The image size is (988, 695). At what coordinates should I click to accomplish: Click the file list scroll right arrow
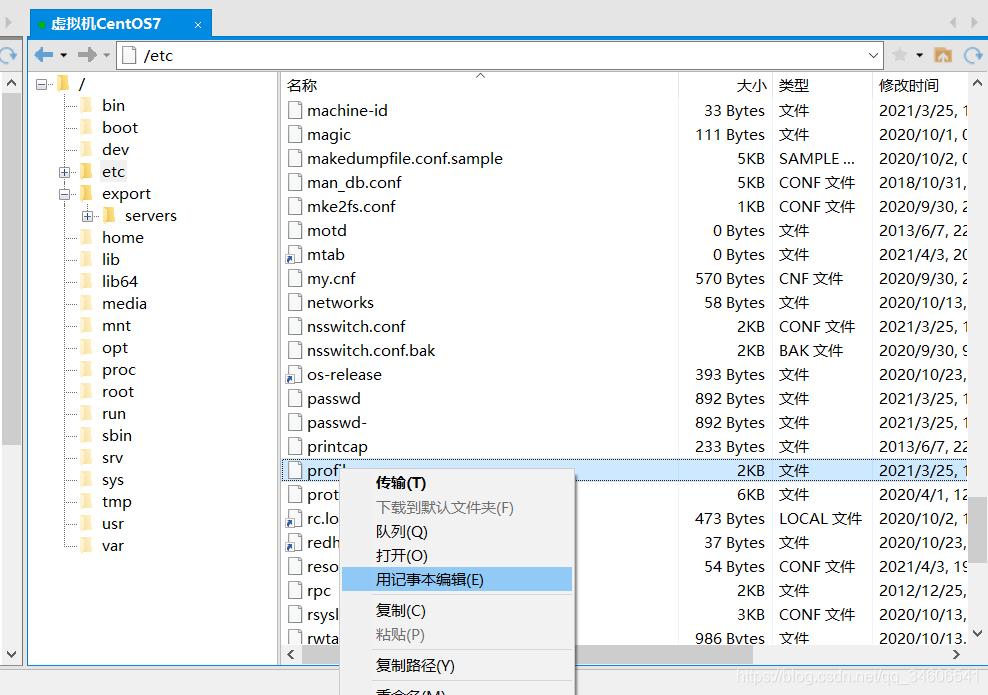(x=956, y=655)
